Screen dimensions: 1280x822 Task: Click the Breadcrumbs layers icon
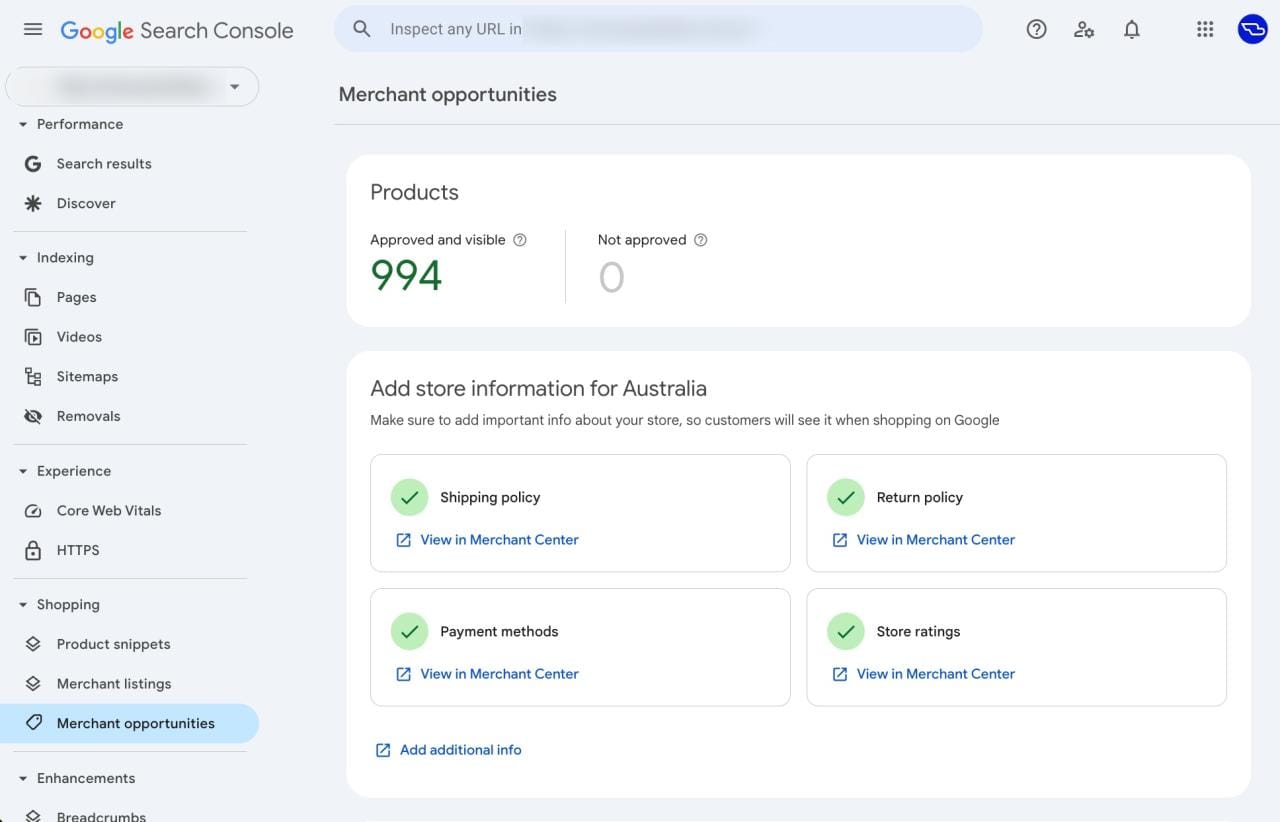pos(33,815)
